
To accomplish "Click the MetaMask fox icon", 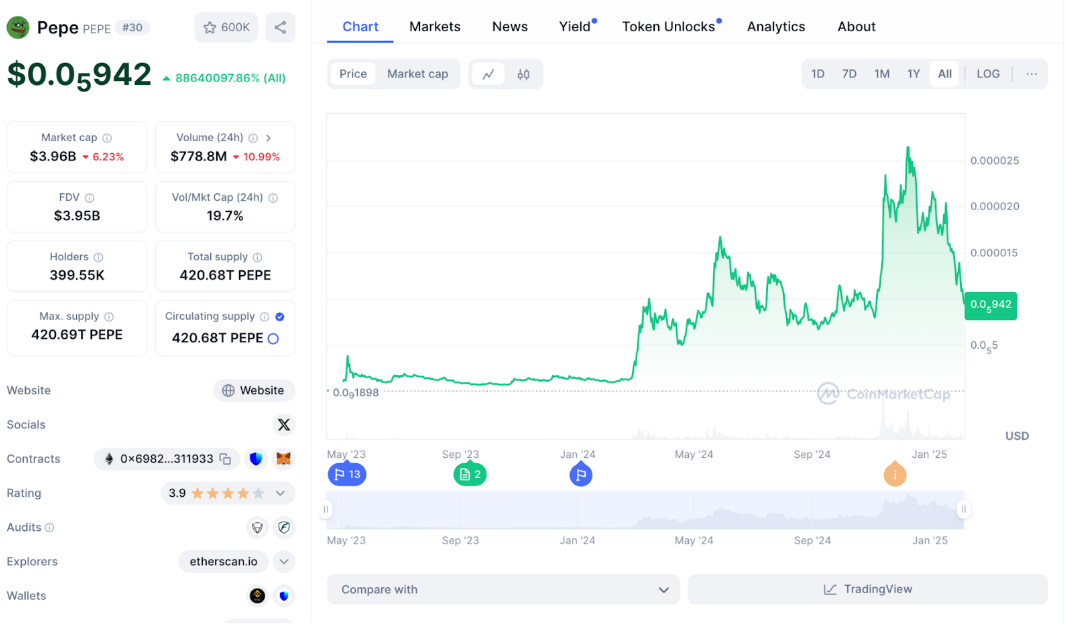I will (284, 459).
